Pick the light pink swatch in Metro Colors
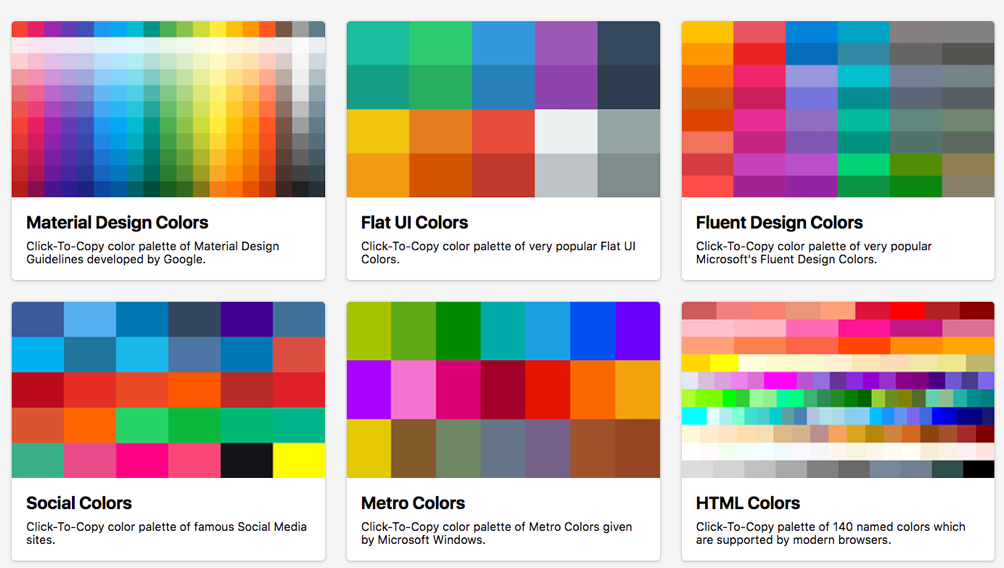This screenshot has width=1004, height=568. (414, 389)
